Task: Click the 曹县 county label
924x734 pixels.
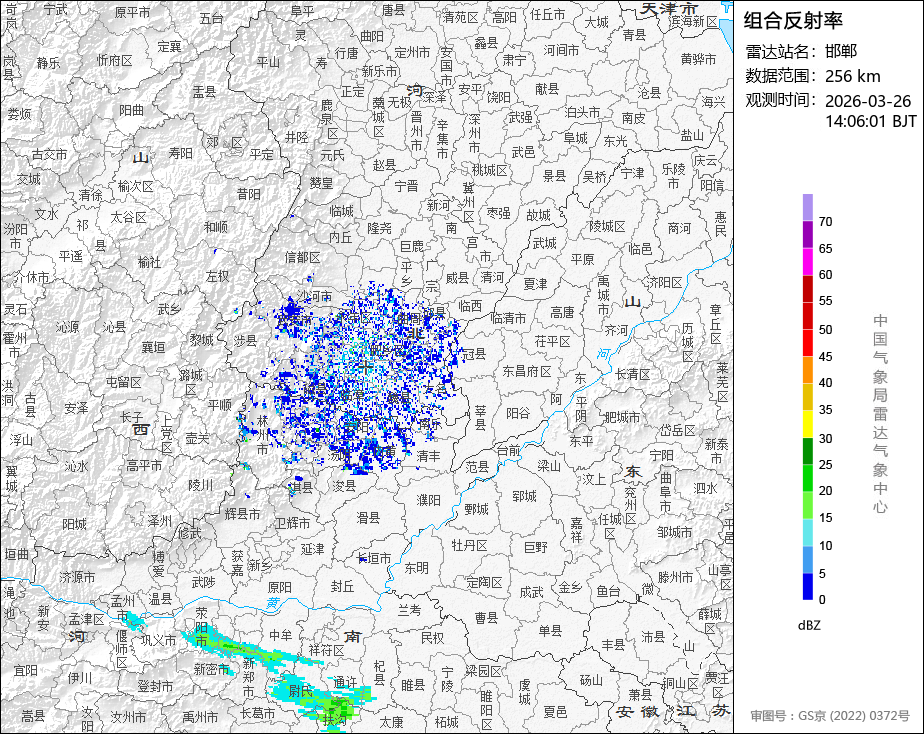Action: coord(486,617)
